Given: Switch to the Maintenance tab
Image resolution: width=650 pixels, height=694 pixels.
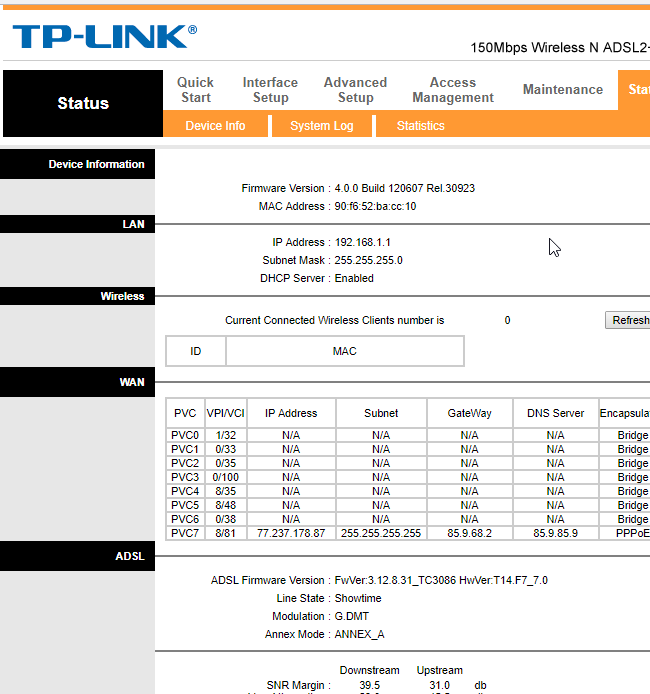Looking at the screenshot, I should 563,89.
